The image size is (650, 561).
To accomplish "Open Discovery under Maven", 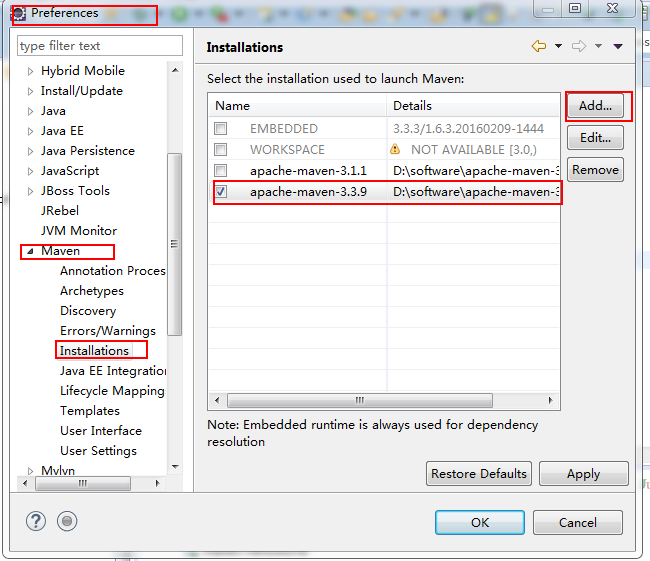I will coord(88,311).
